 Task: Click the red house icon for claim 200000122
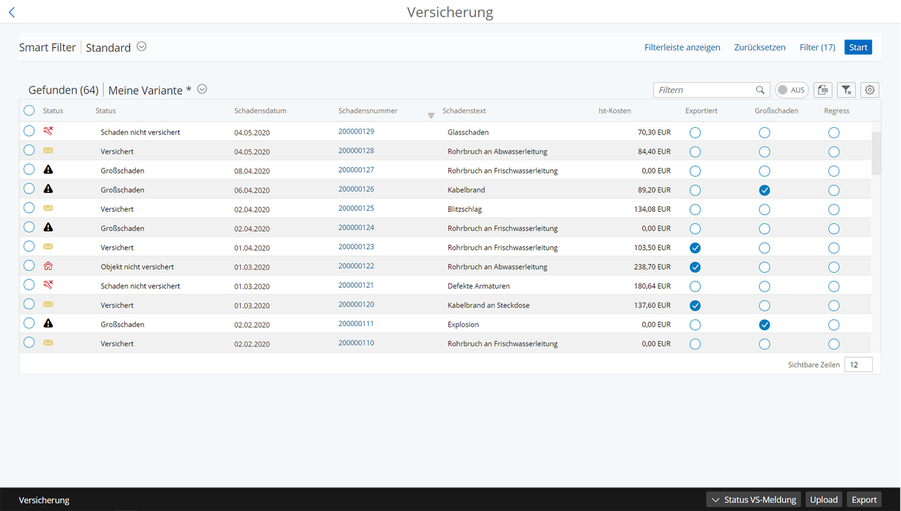pyautogui.click(x=48, y=266)
